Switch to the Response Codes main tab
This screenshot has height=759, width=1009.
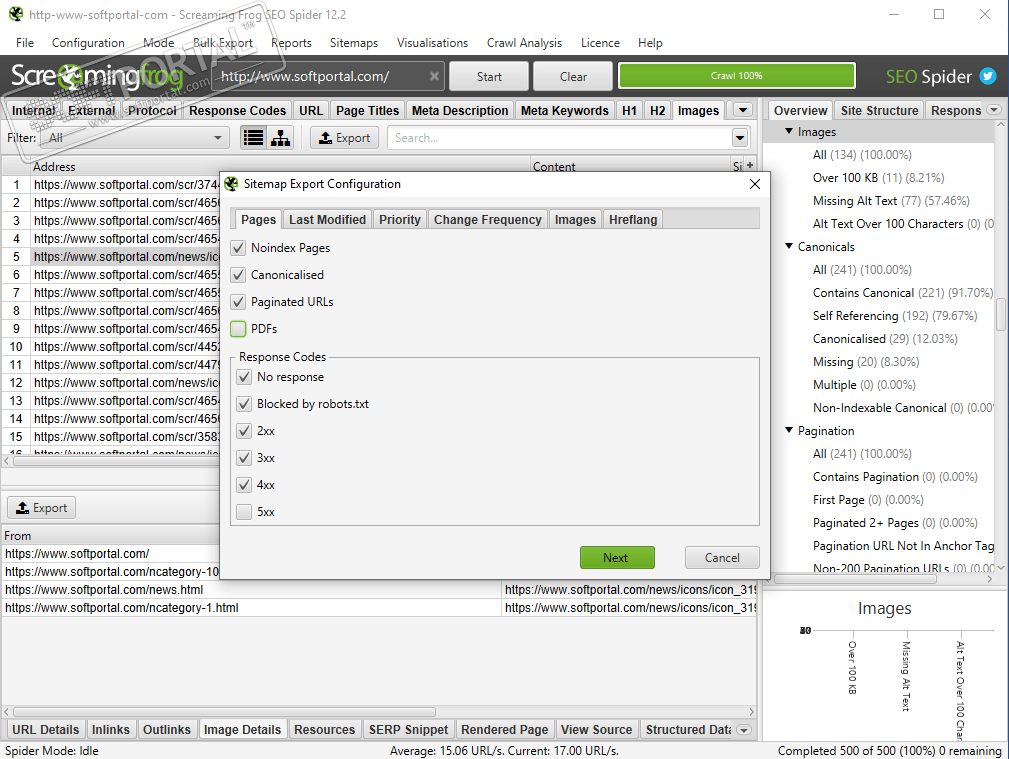[237, 111]
